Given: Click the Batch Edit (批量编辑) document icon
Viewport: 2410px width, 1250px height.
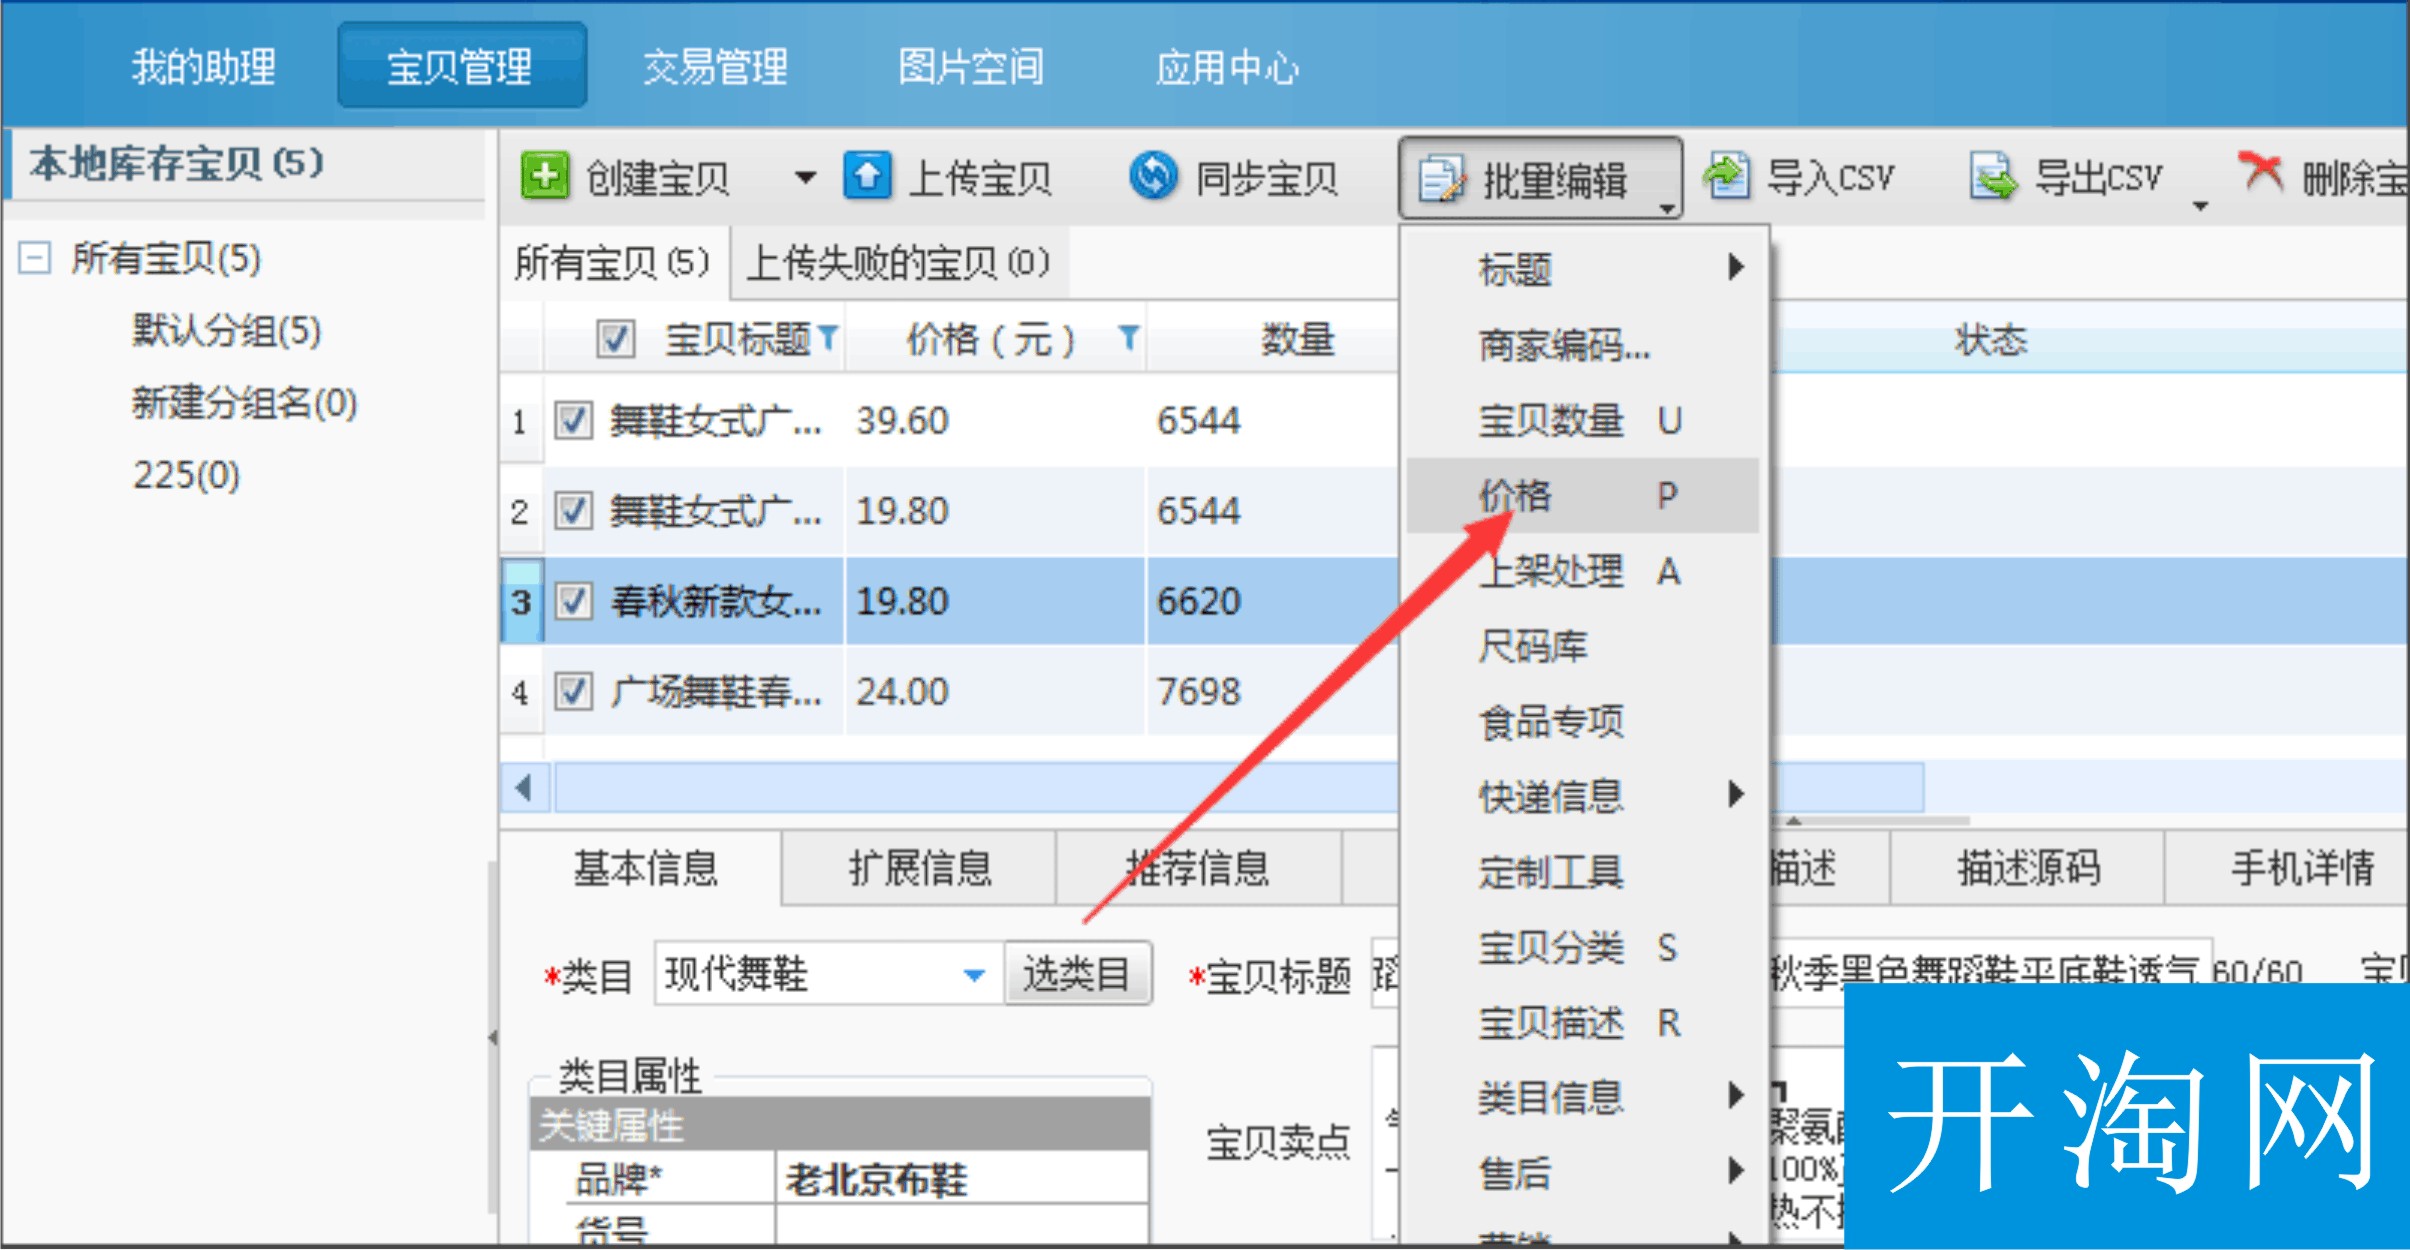Looking at the screenshot, I should point(1441,180).
